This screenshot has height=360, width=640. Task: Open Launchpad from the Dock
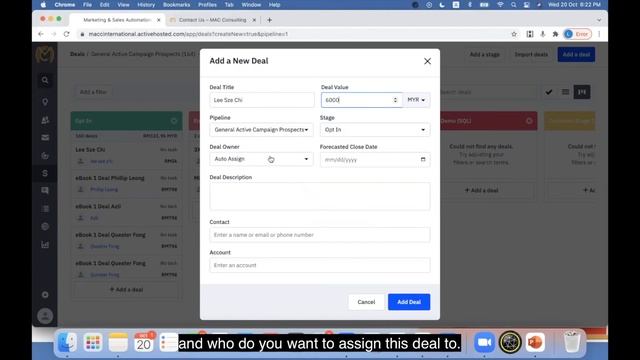point(93,342)
